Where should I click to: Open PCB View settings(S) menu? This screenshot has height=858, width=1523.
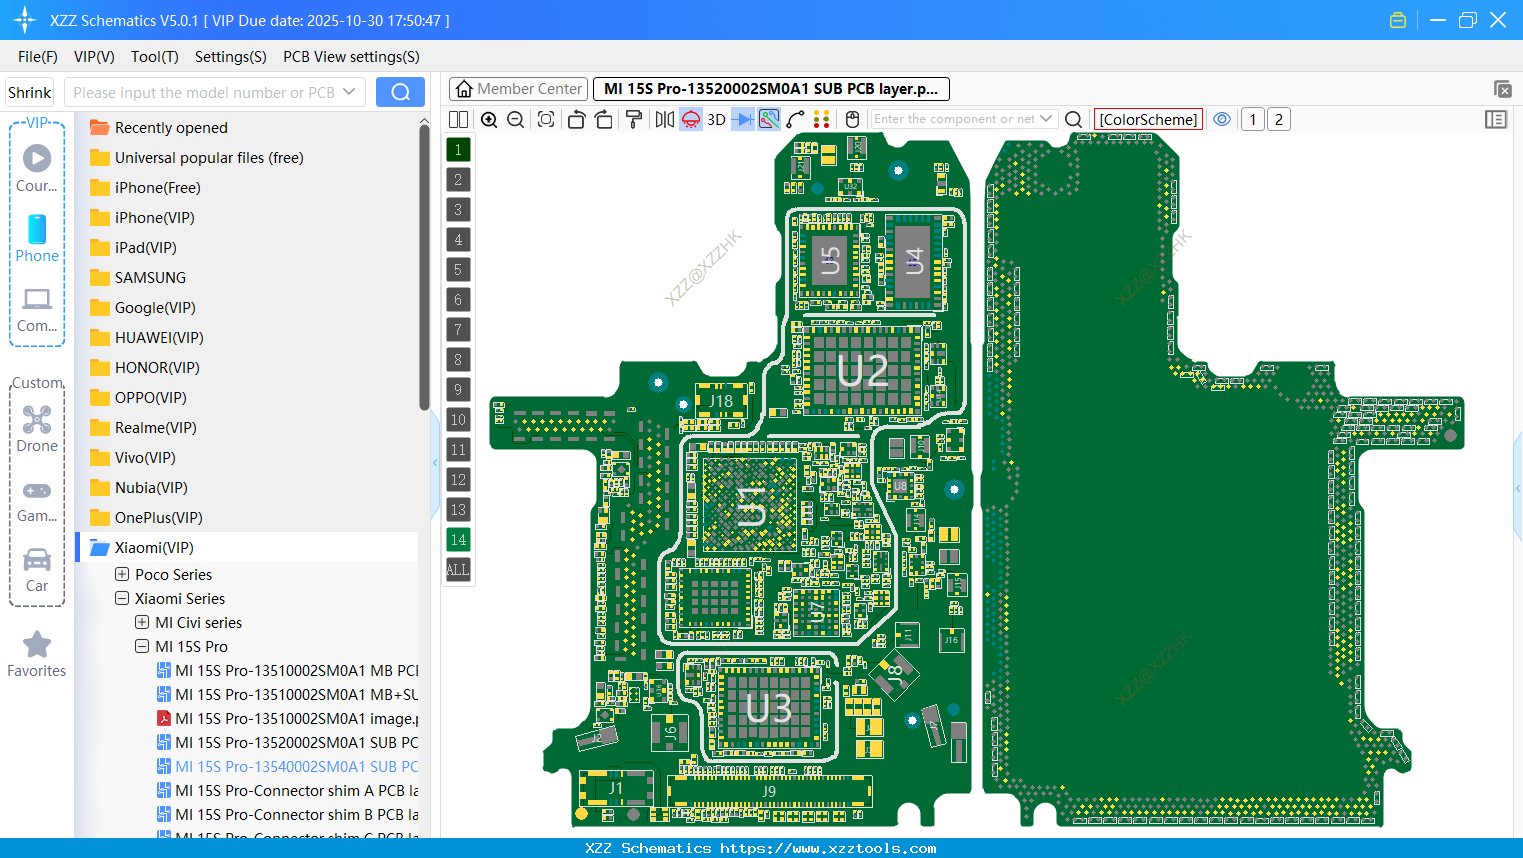[x=351, y=57]
